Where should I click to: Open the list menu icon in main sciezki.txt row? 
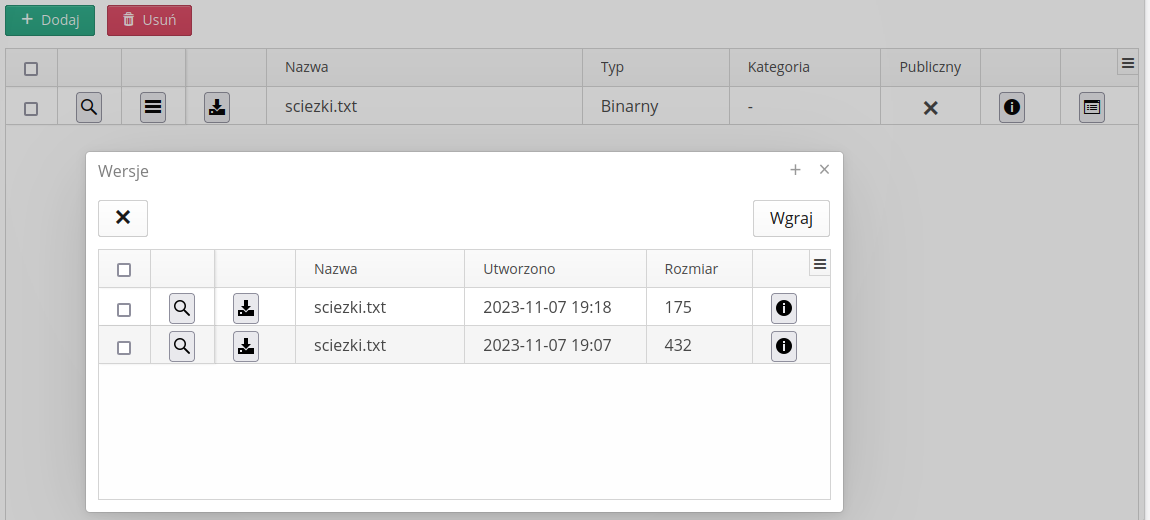[153, 107]
